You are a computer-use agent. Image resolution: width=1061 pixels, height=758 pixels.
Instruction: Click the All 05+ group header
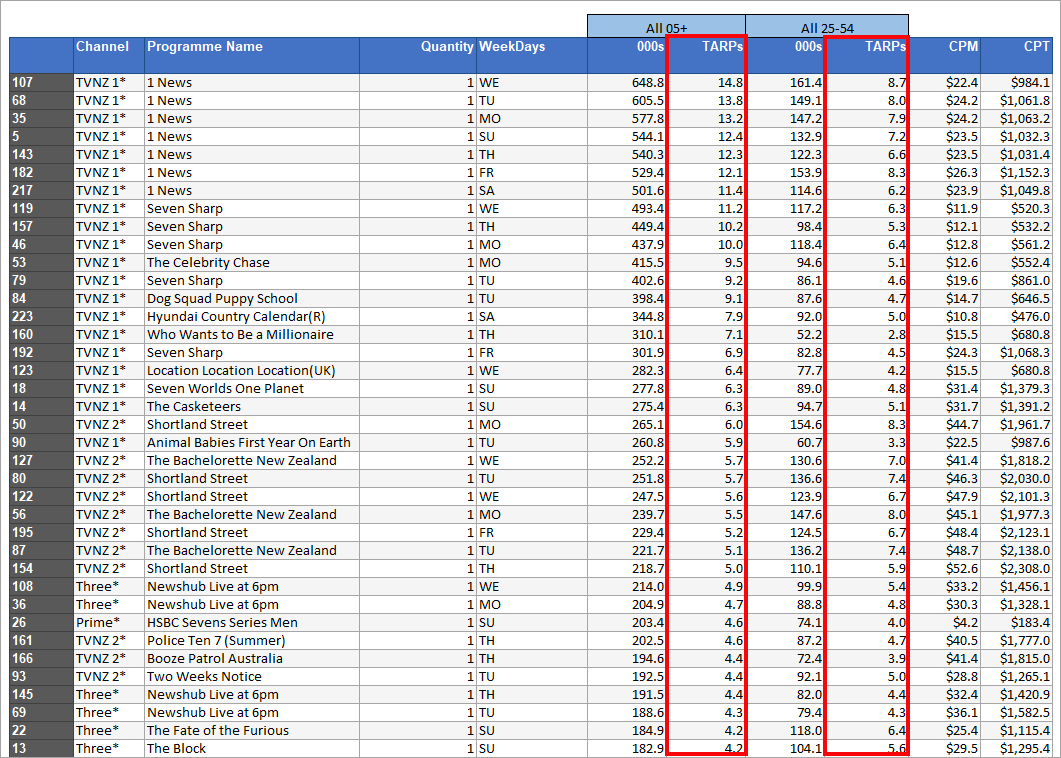click(667, 26)
